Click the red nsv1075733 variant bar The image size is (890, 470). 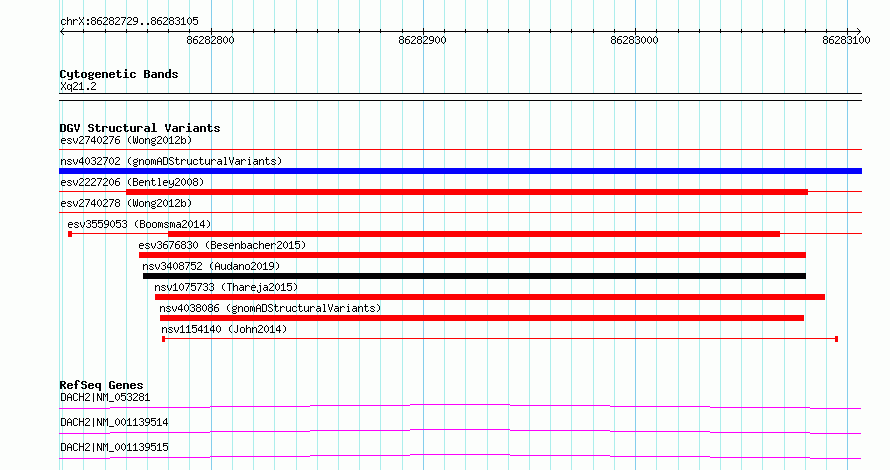pos(490,297)
